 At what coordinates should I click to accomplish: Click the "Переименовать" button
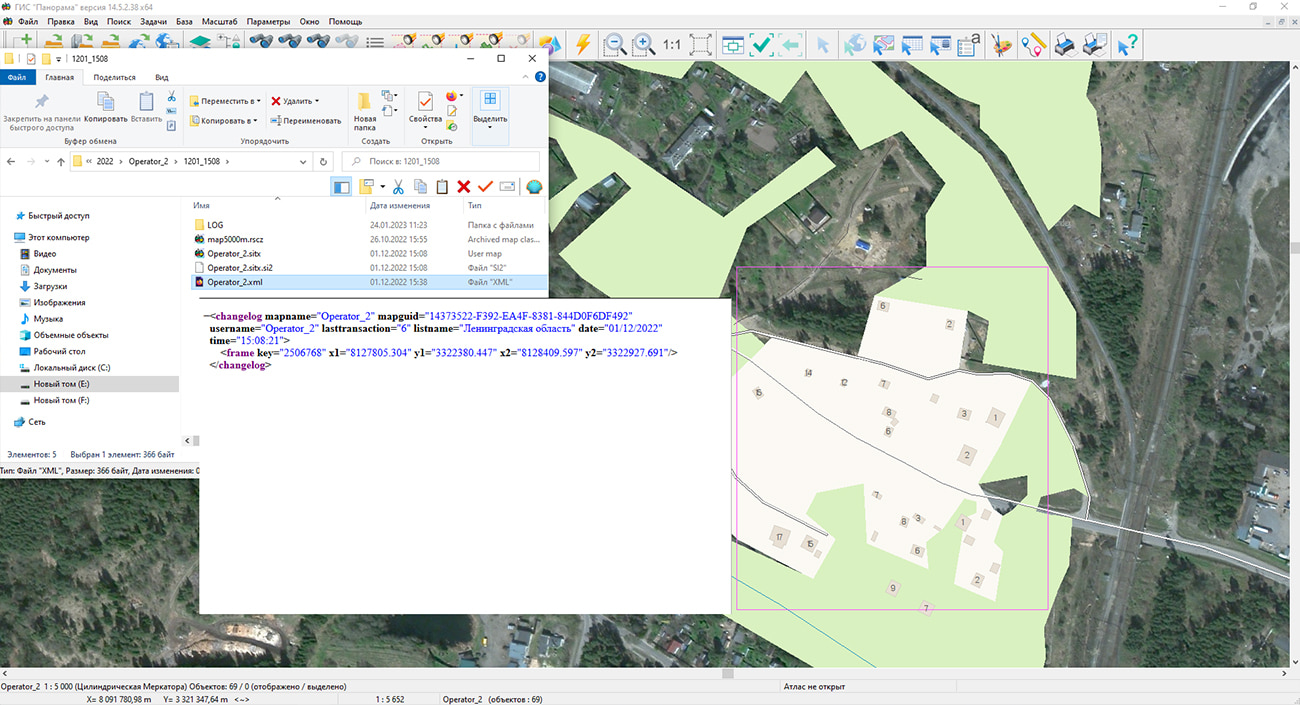pyautogui.click(x=306, y=121)
